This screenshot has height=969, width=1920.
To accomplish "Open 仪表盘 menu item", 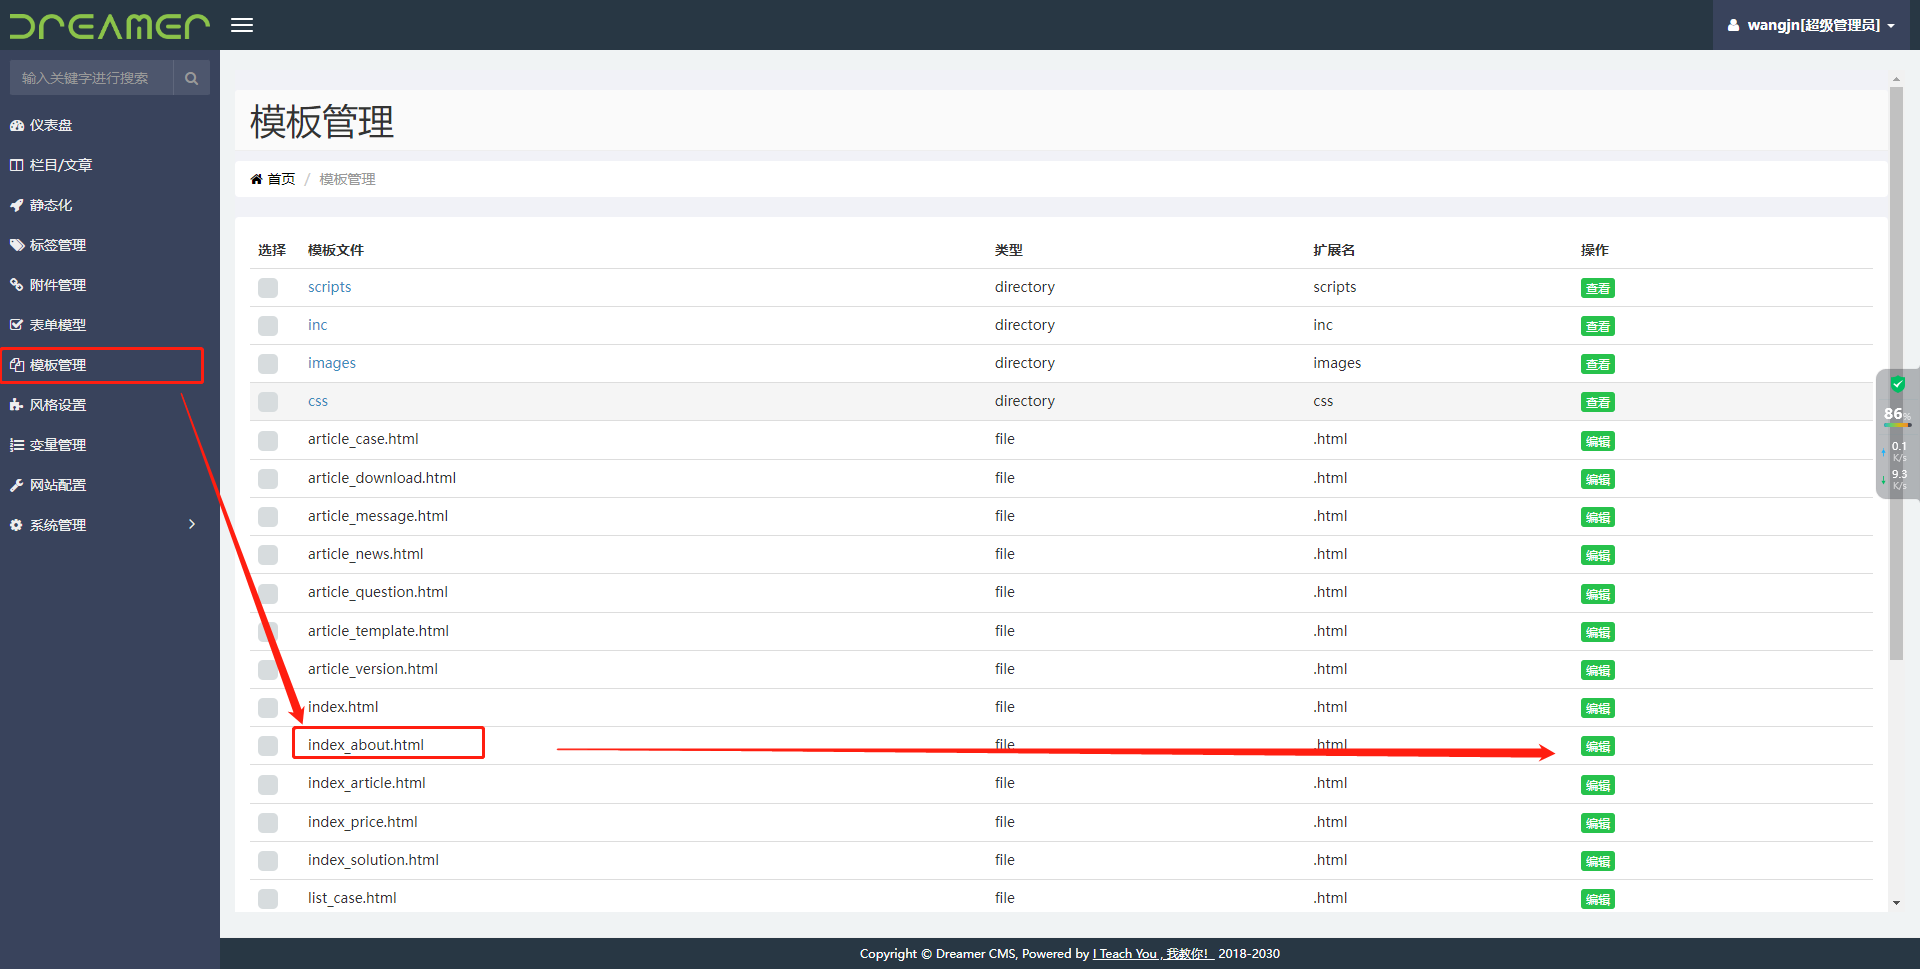I will point(110,125).
